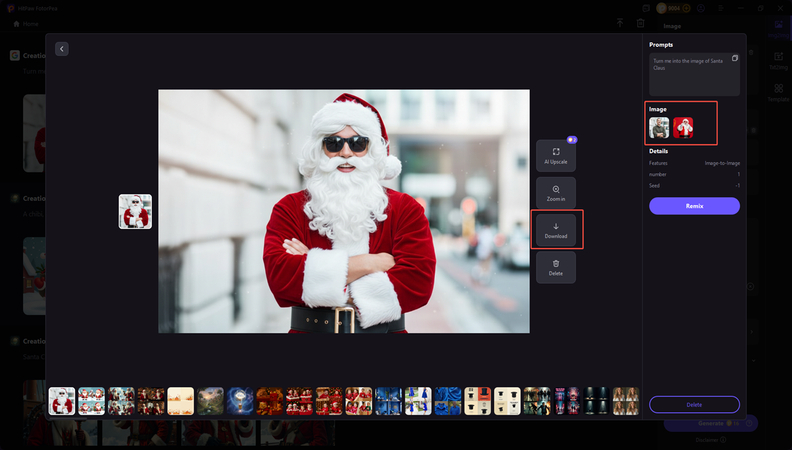
Task: Click the feedback icon left of coins
Action: (x=646, y=8)
